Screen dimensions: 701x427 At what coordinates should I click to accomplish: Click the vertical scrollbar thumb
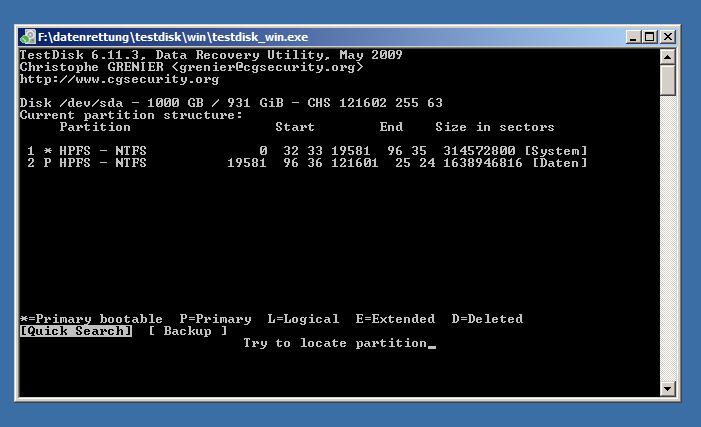tap(667, 80)
